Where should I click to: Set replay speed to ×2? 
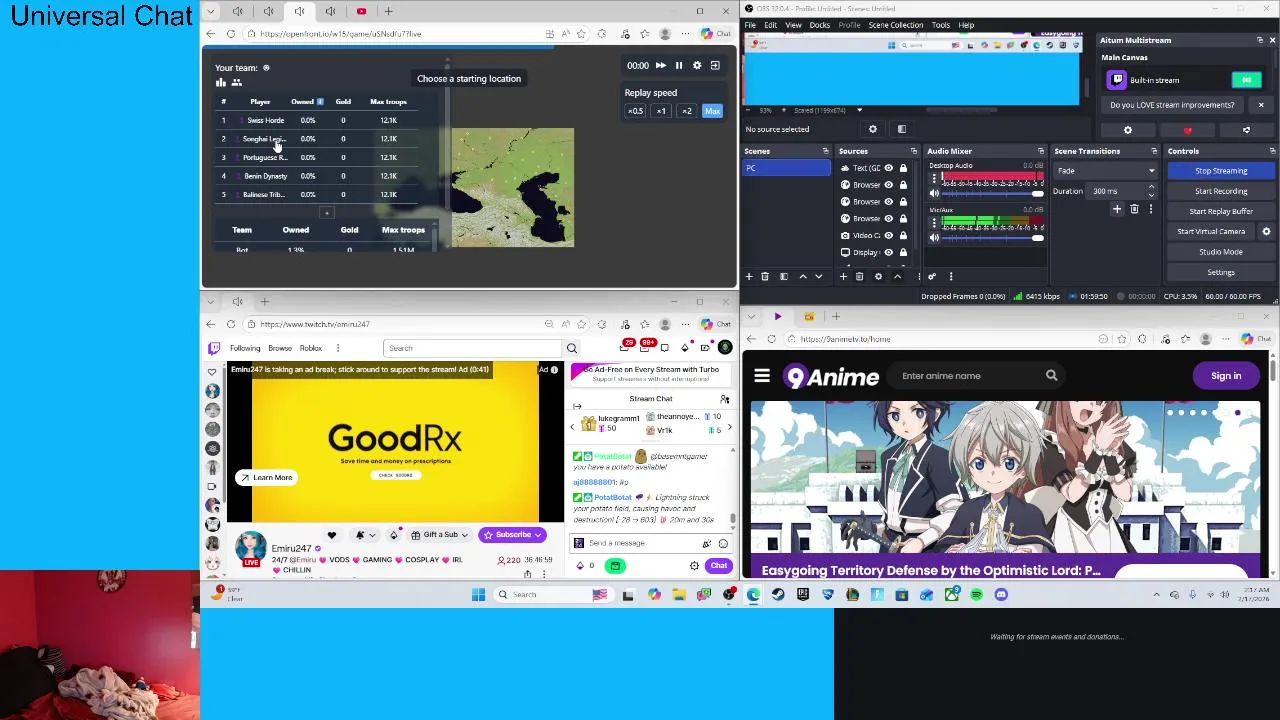[x=686, y=111]
